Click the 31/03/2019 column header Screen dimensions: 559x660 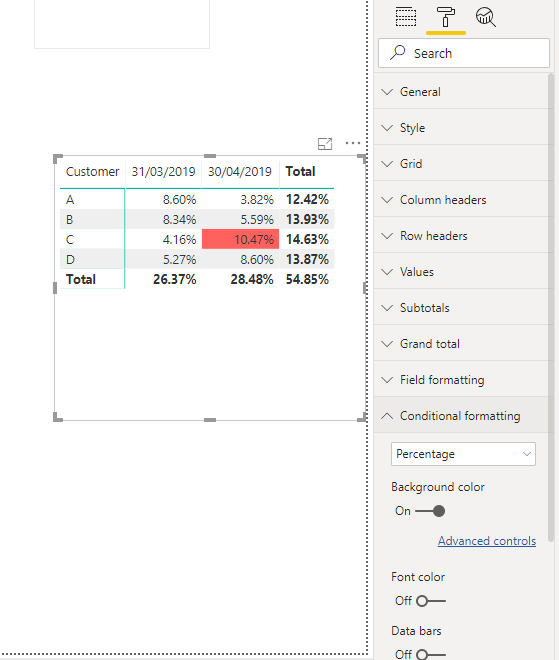163,172
